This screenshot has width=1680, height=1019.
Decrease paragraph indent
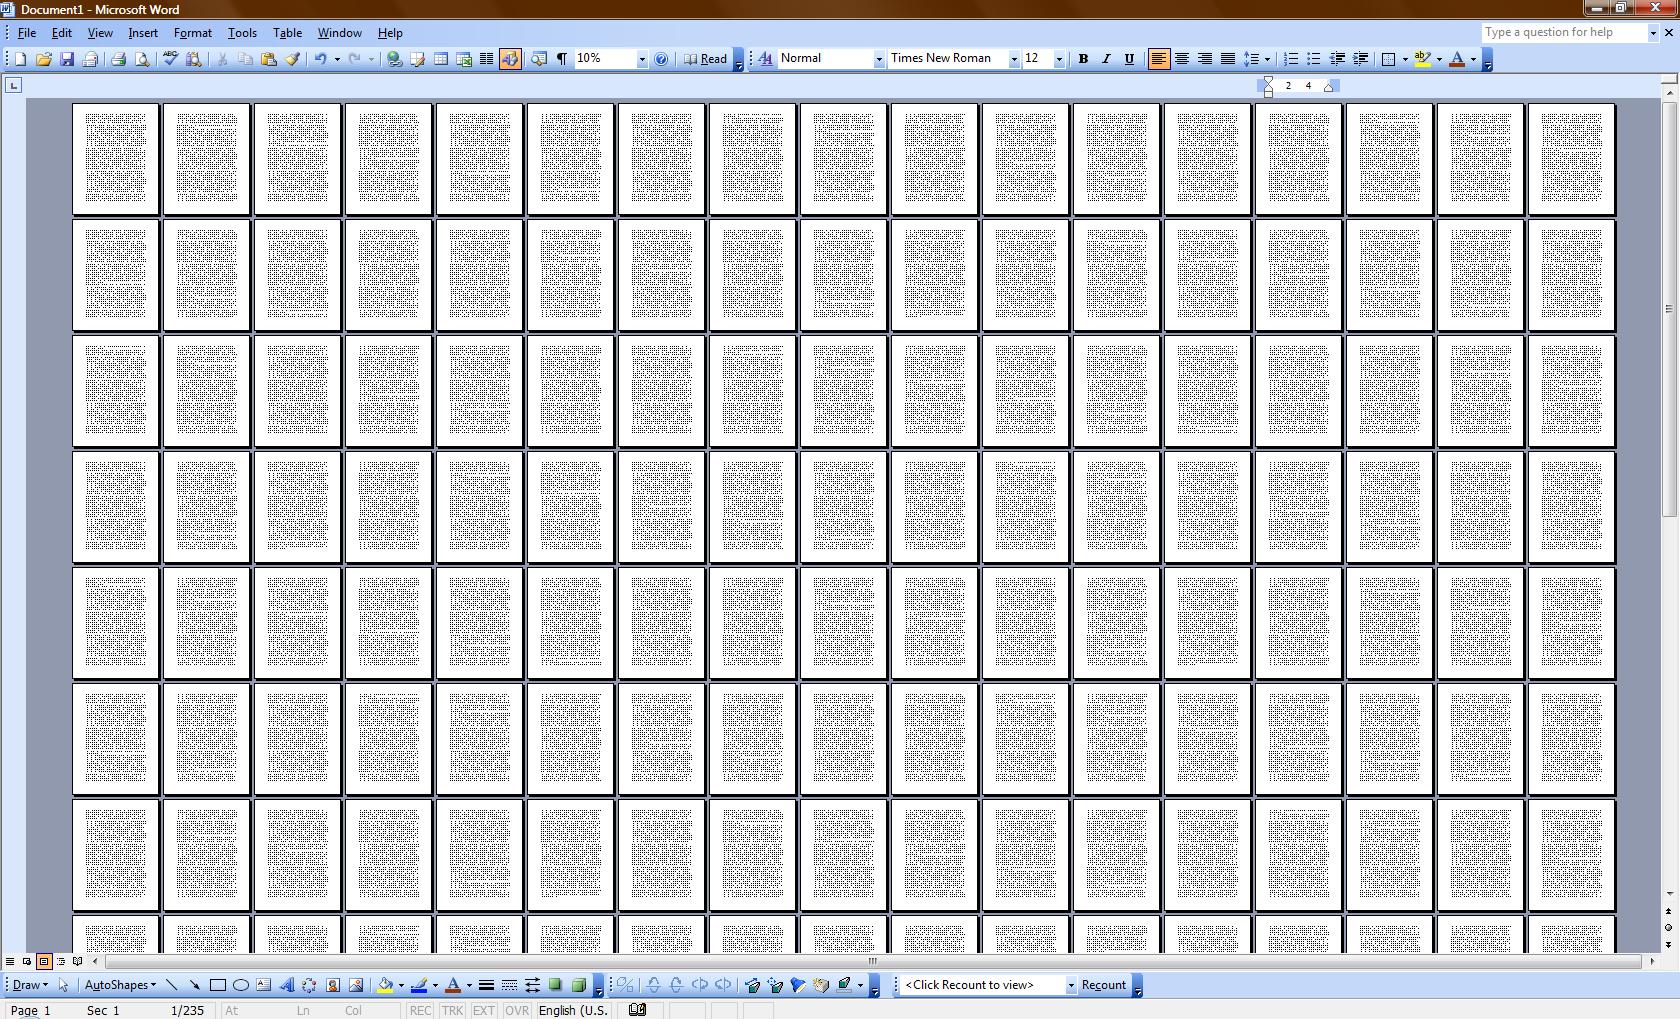tap(1337, 59)
